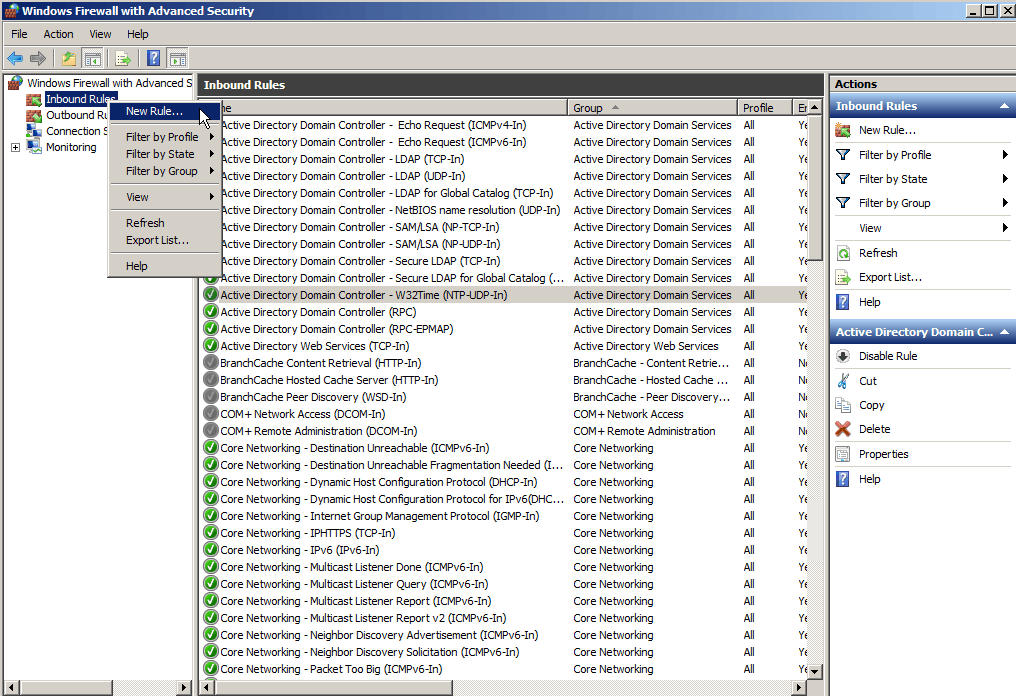Click the Export List icon in Actions pane
This screenshot has height=696, width=1016.
coord(843,277)
